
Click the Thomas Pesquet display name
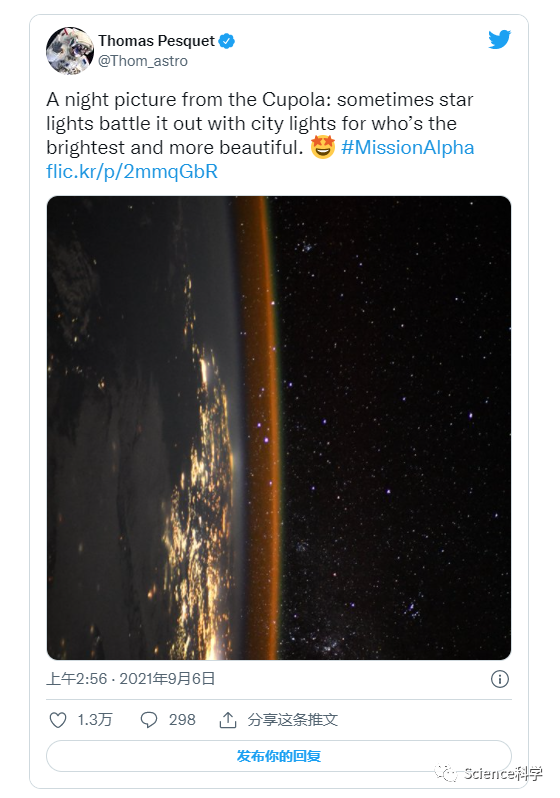click(x=156, y=41)
